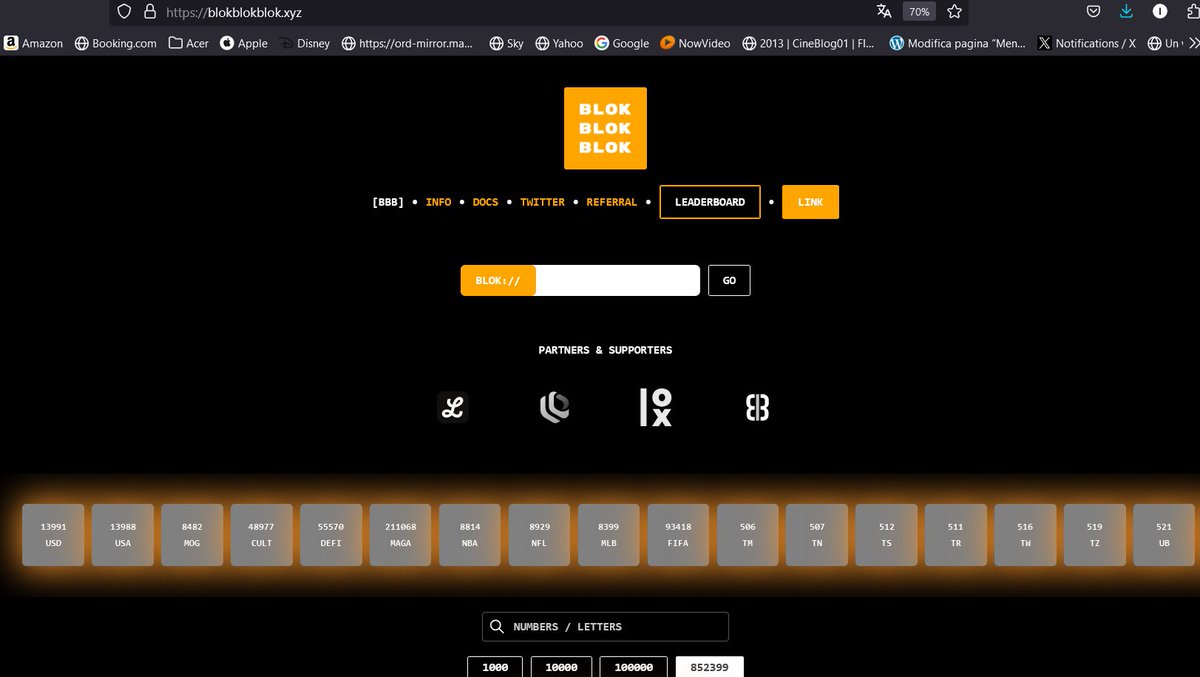1200x677 pixels.
Task: Select the 852399 filter option
Action: 710,666
